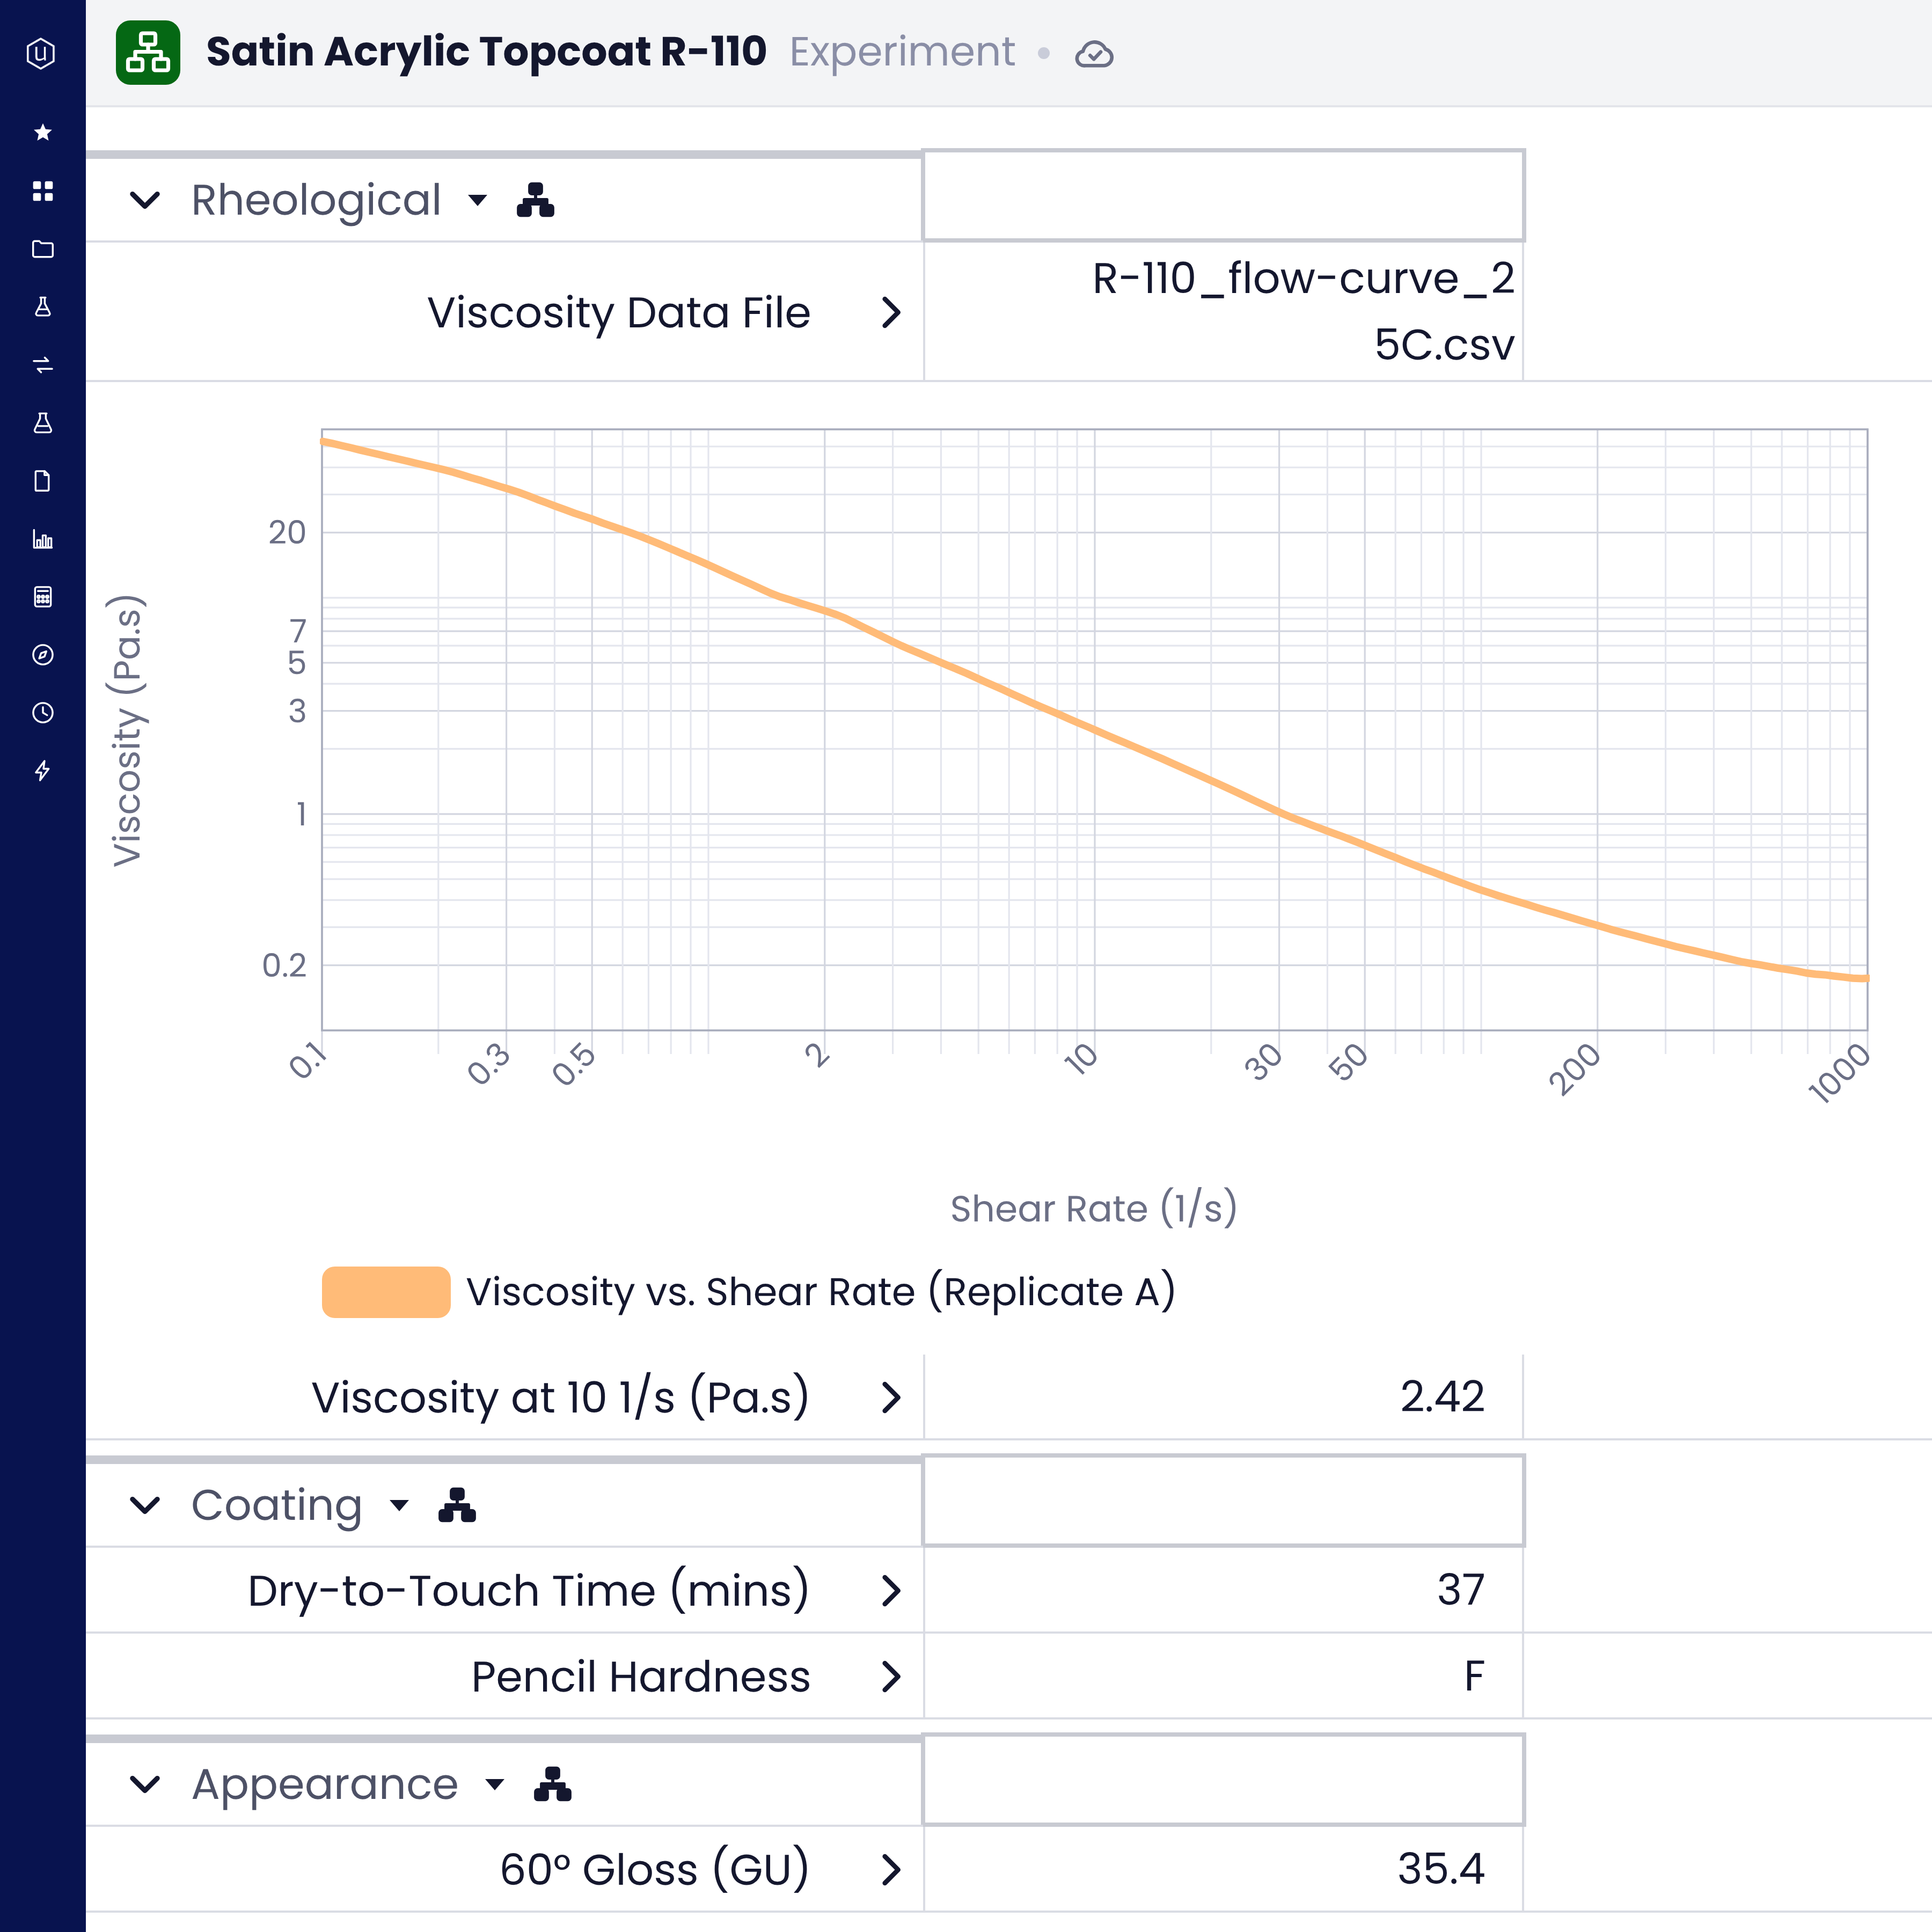Click the 60° Gloss (GU) label
This screenshot has height=1932, width=1932.
pos(655,1869)
